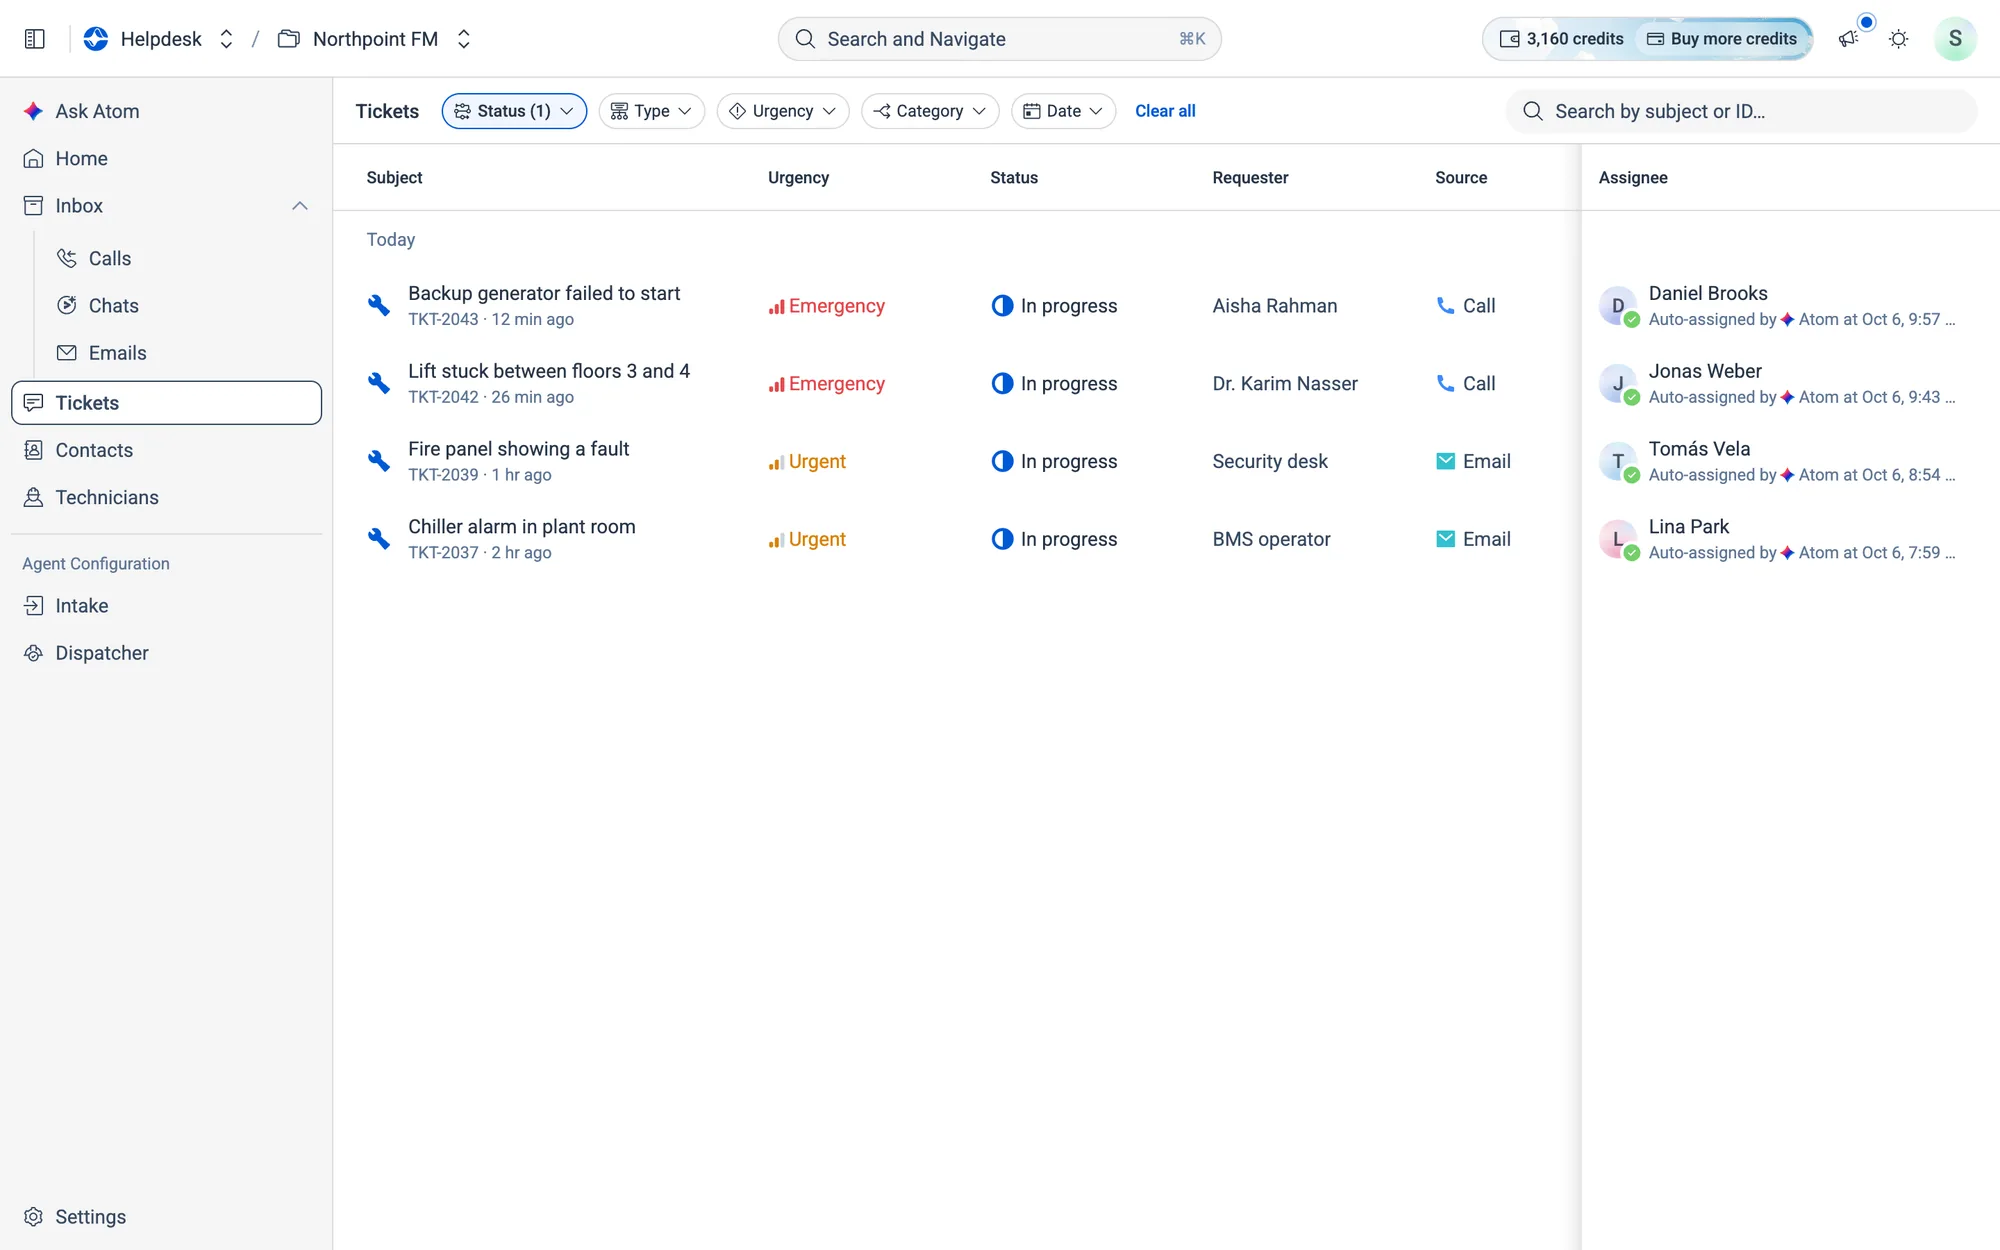
Task: Click Buy more credits button
Action: pos(1722,39)
